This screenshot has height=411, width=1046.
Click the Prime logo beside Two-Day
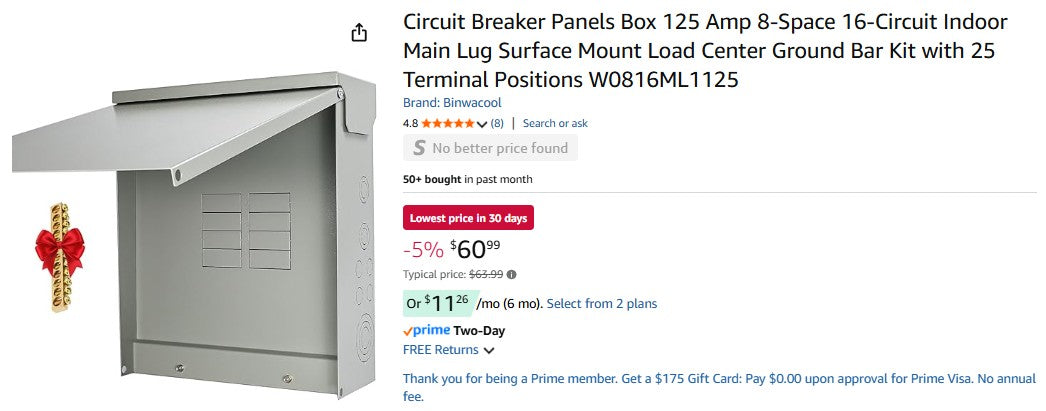pyautogui.click(x=427, y=330)
